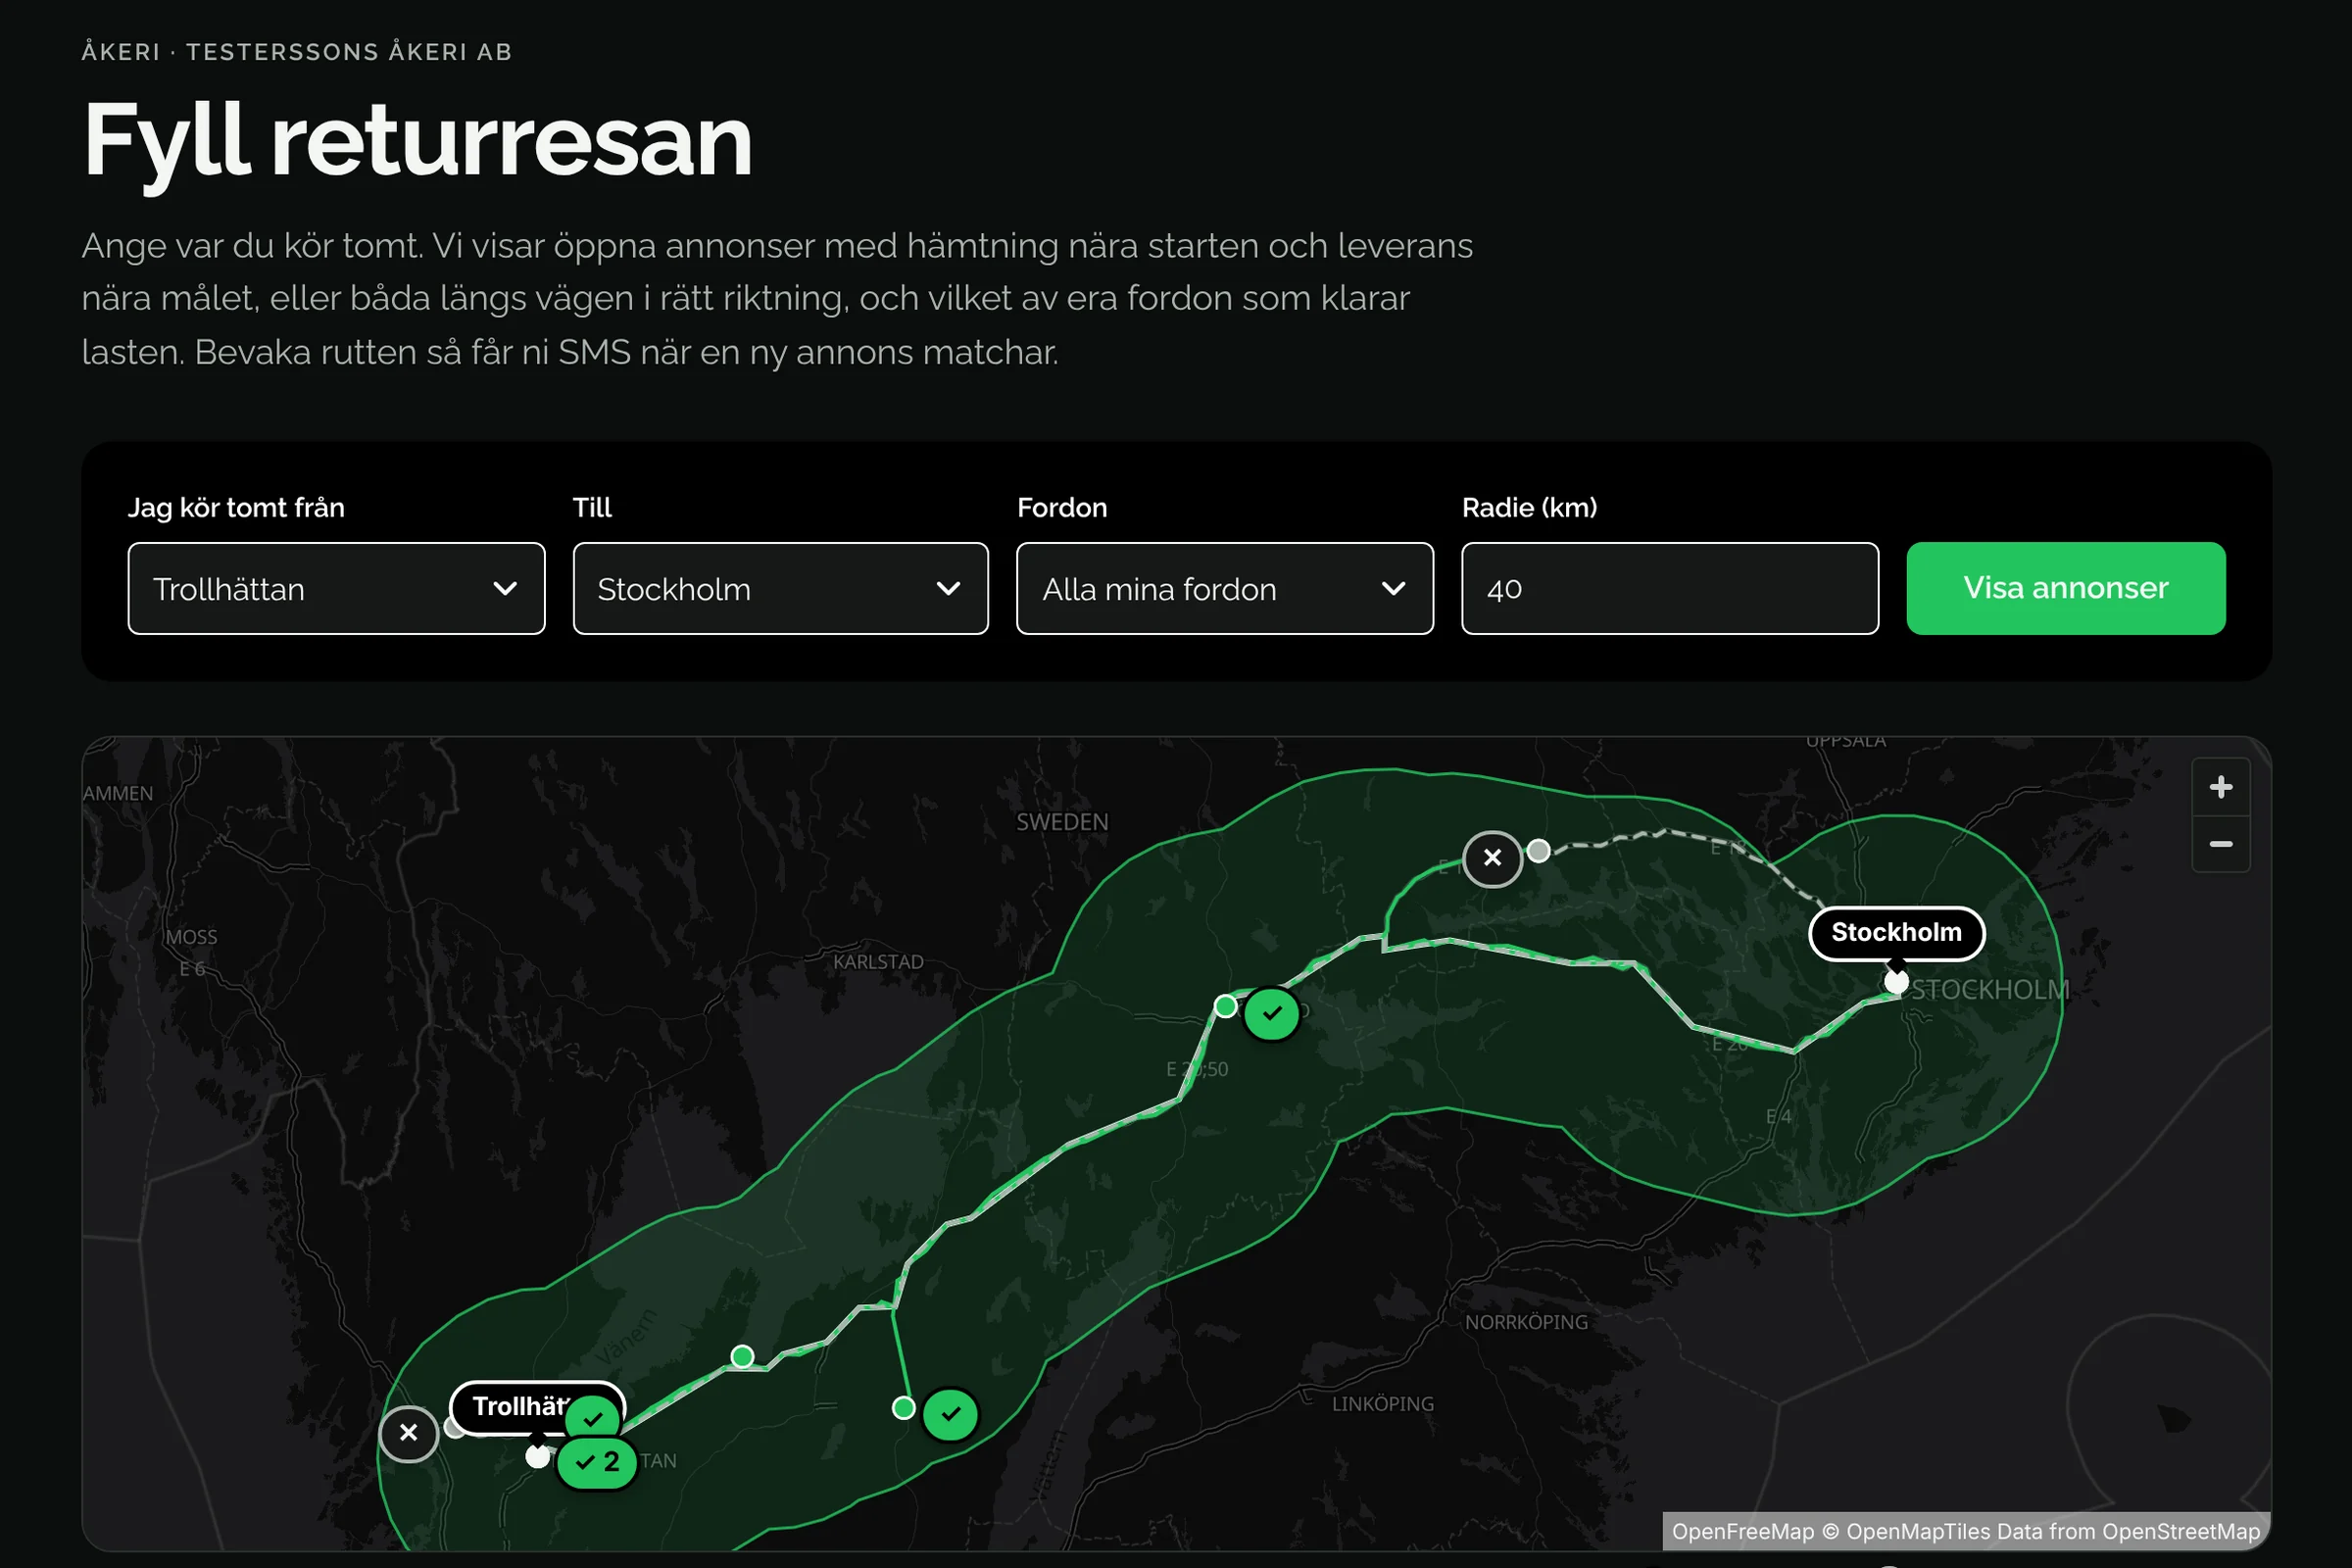Viewport: 2352px width, 1568px height.
Task: Click the Radie (km) input field
Action: [x=1669, y=588]
